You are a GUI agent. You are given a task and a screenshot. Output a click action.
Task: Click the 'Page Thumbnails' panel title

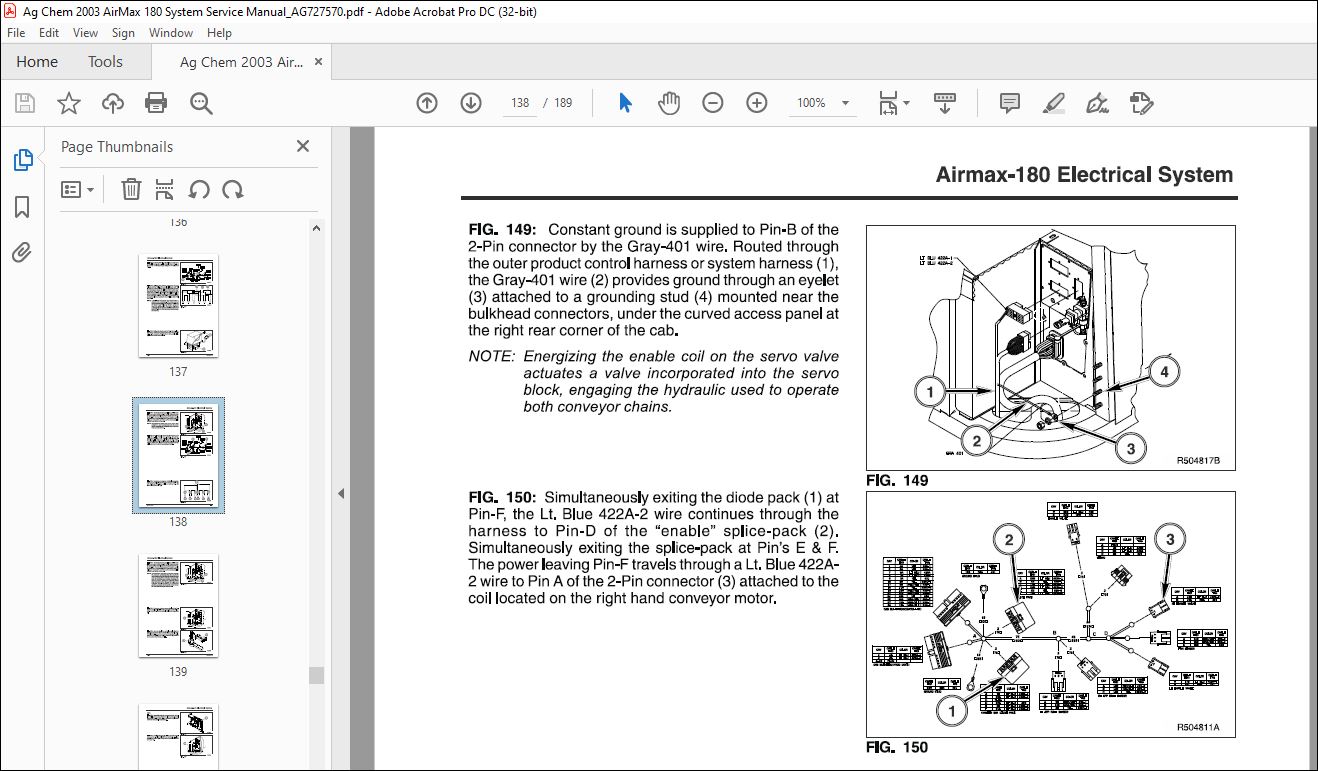pos(117,147)
